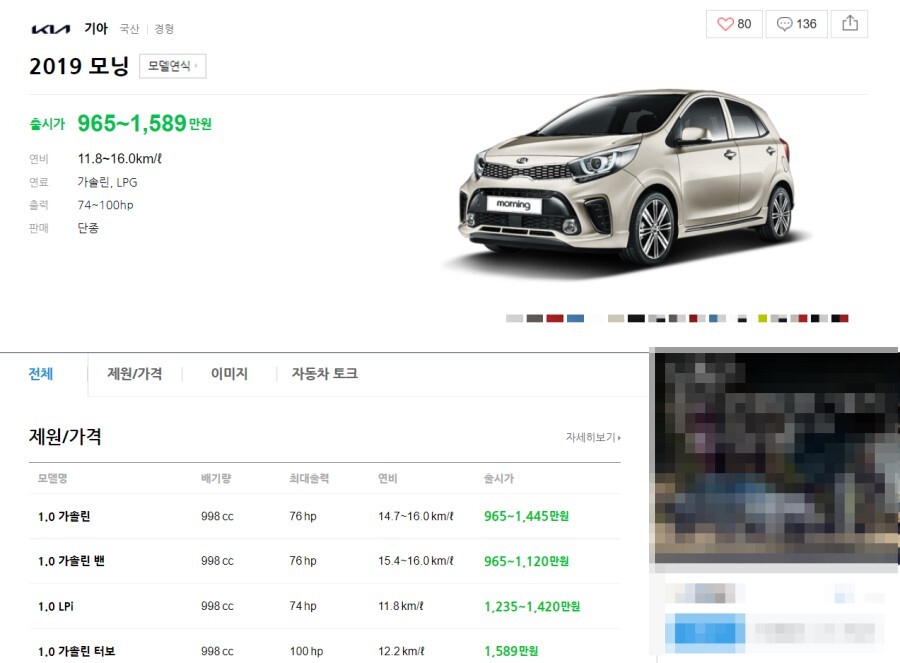The width and height of the screenshot is (900, 663).
Task: Open the 기아 brand link
Action: point(96,28)
